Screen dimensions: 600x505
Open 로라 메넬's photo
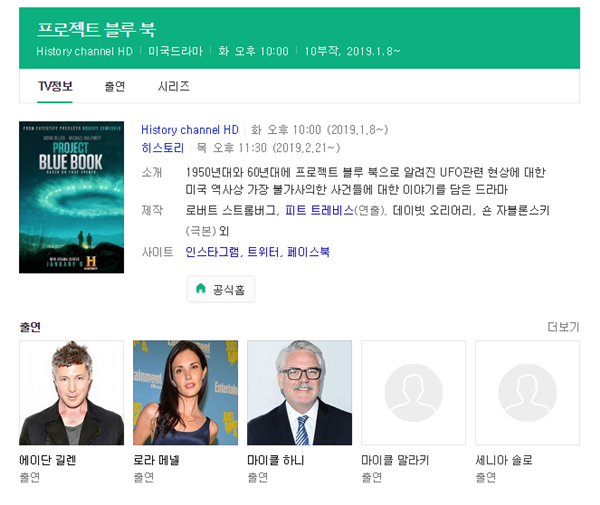186,393
